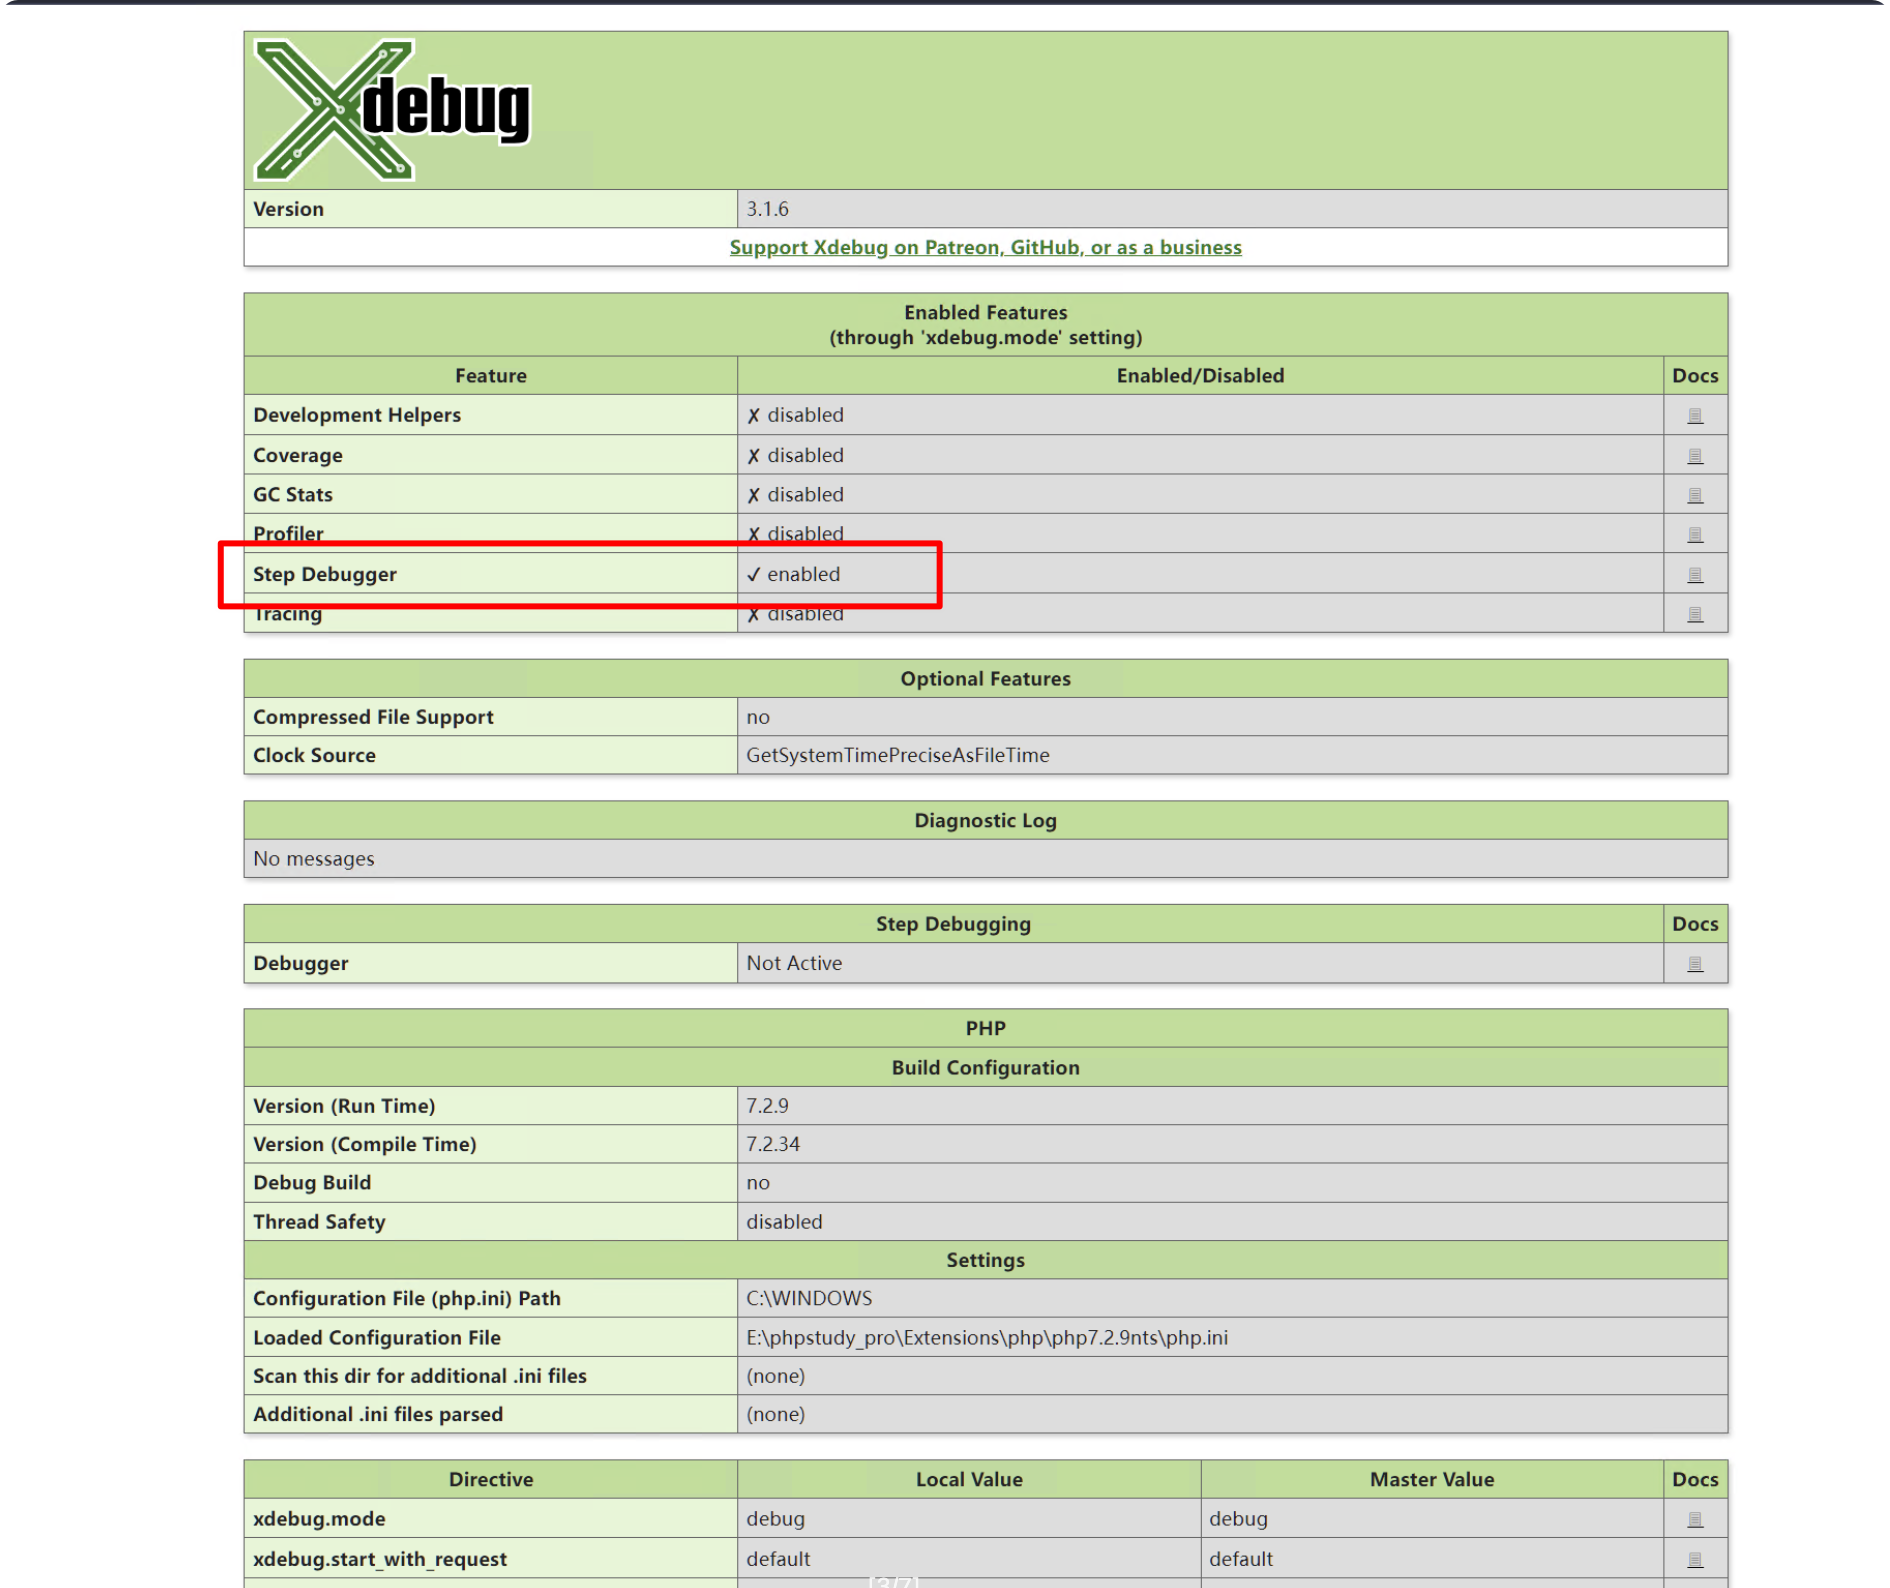Open docs icon for xdebug.mode directive
Image resolution: width=1890 pixels, height=1588 pixels.
(1694, 1519)
